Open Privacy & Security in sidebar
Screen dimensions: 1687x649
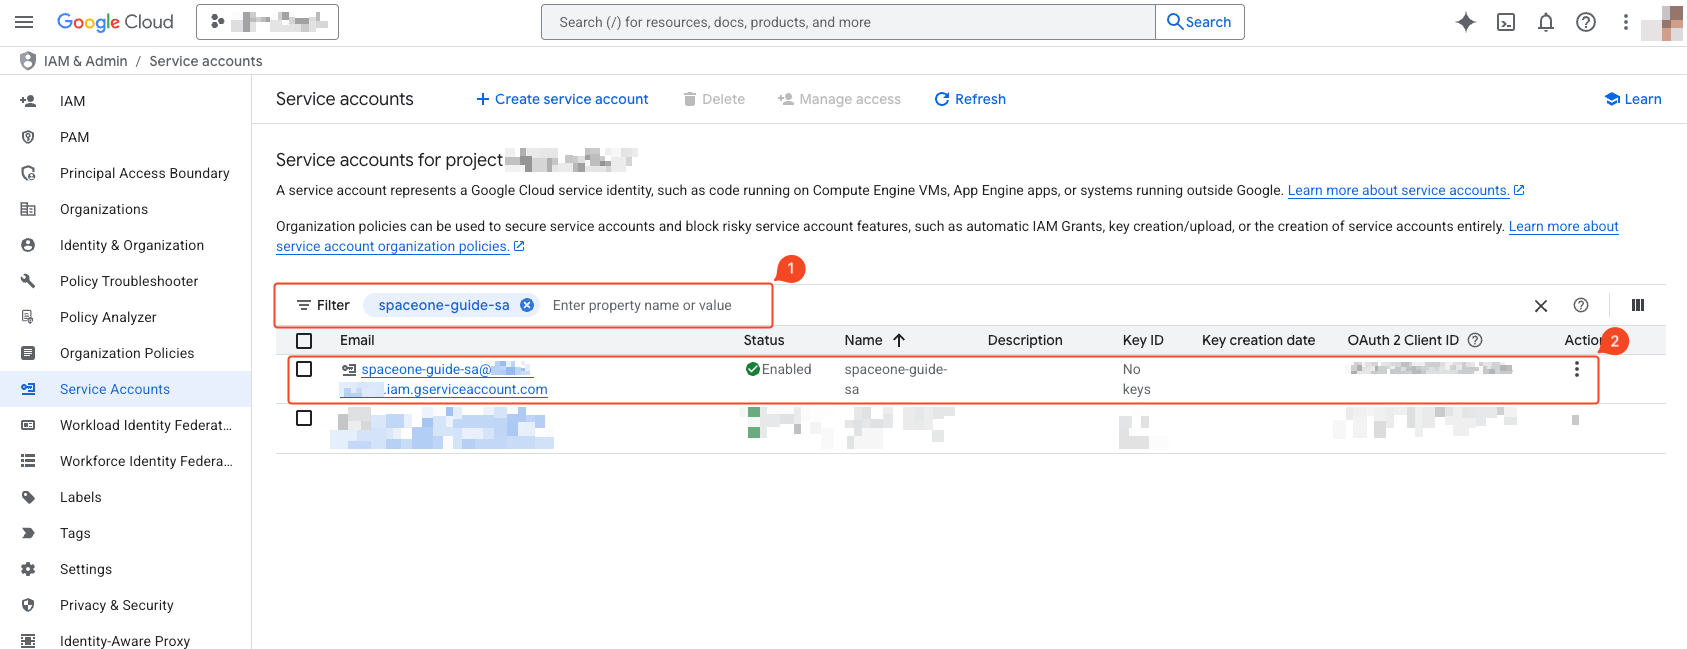click(x=117, y=605)
